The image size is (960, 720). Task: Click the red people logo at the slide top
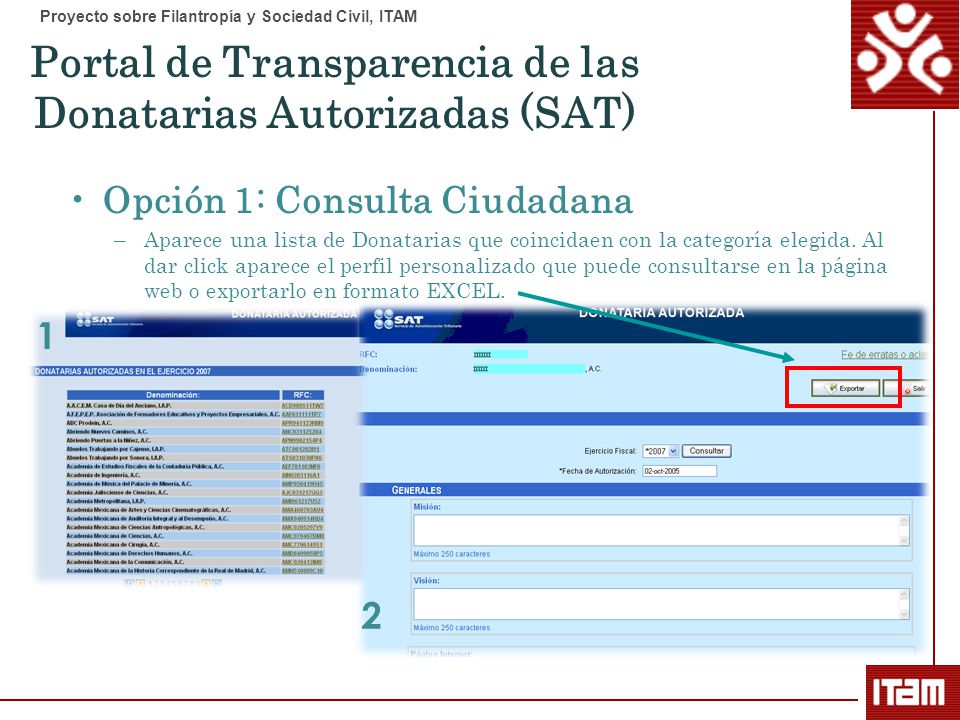905,54
